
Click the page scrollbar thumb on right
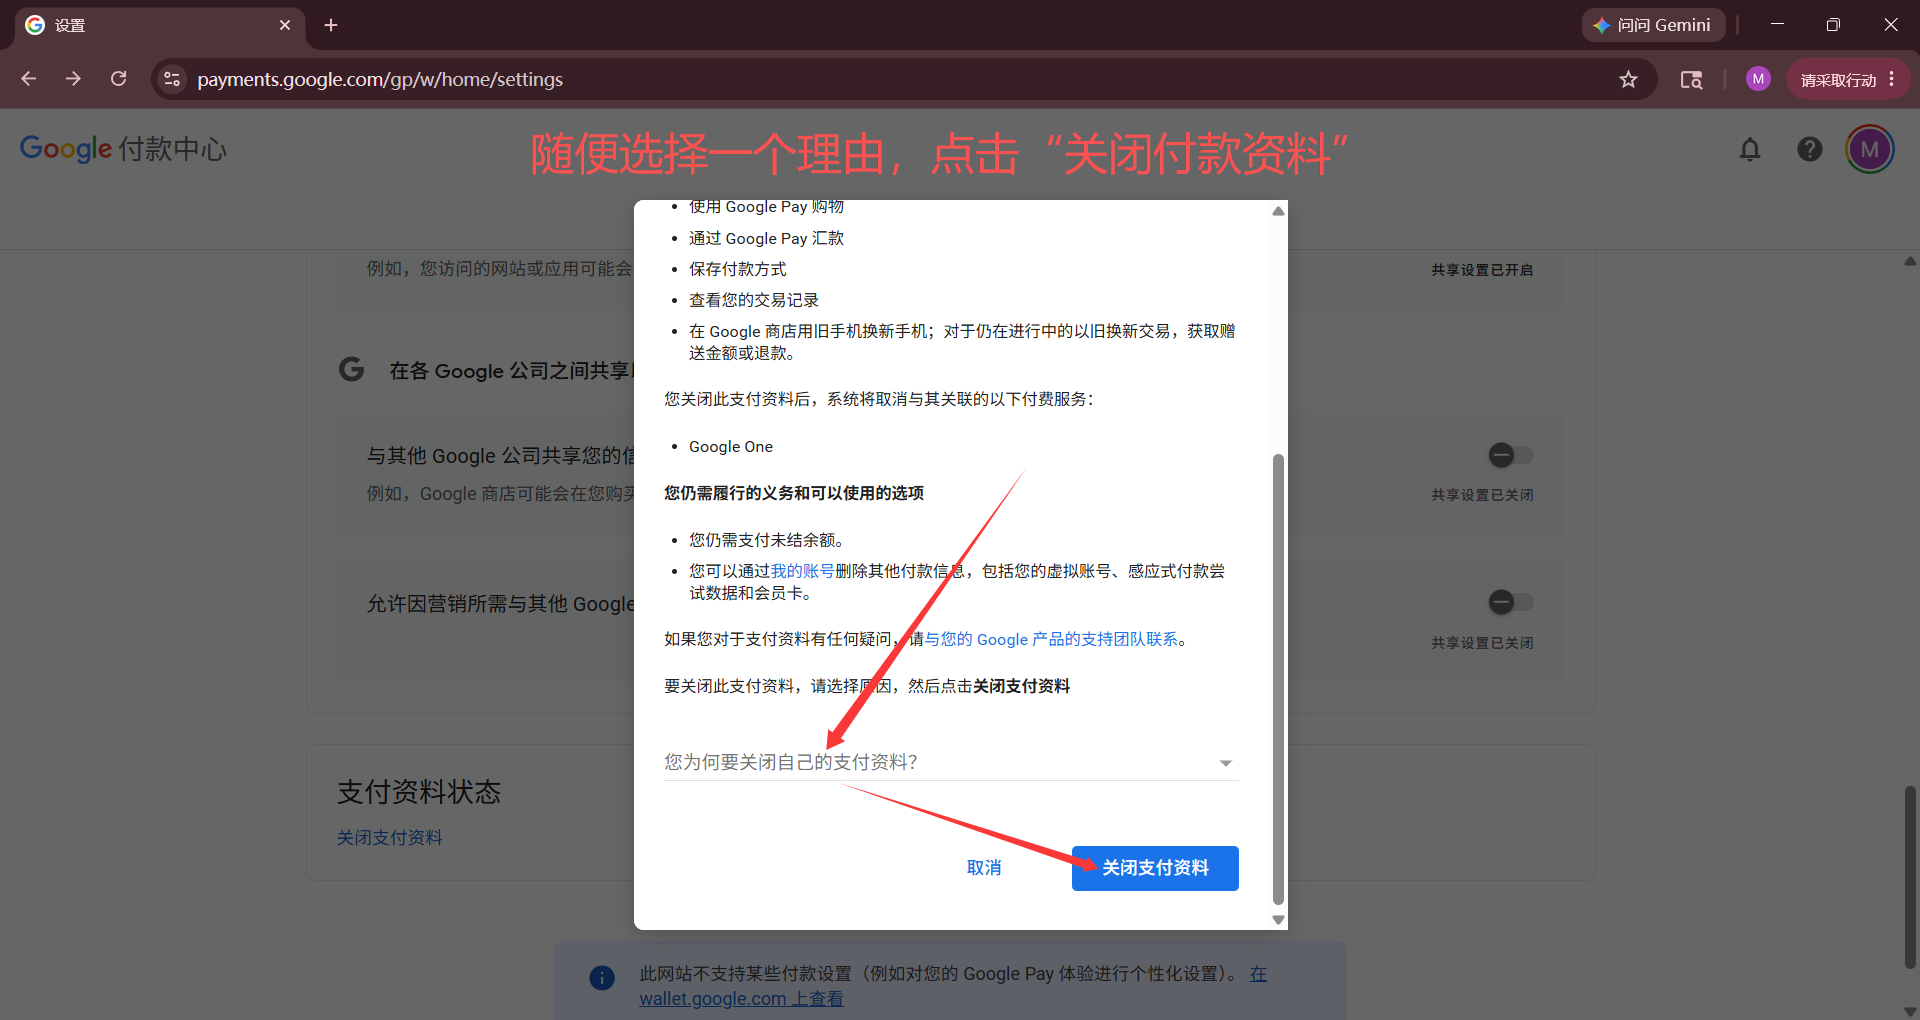pos(1910,878)
